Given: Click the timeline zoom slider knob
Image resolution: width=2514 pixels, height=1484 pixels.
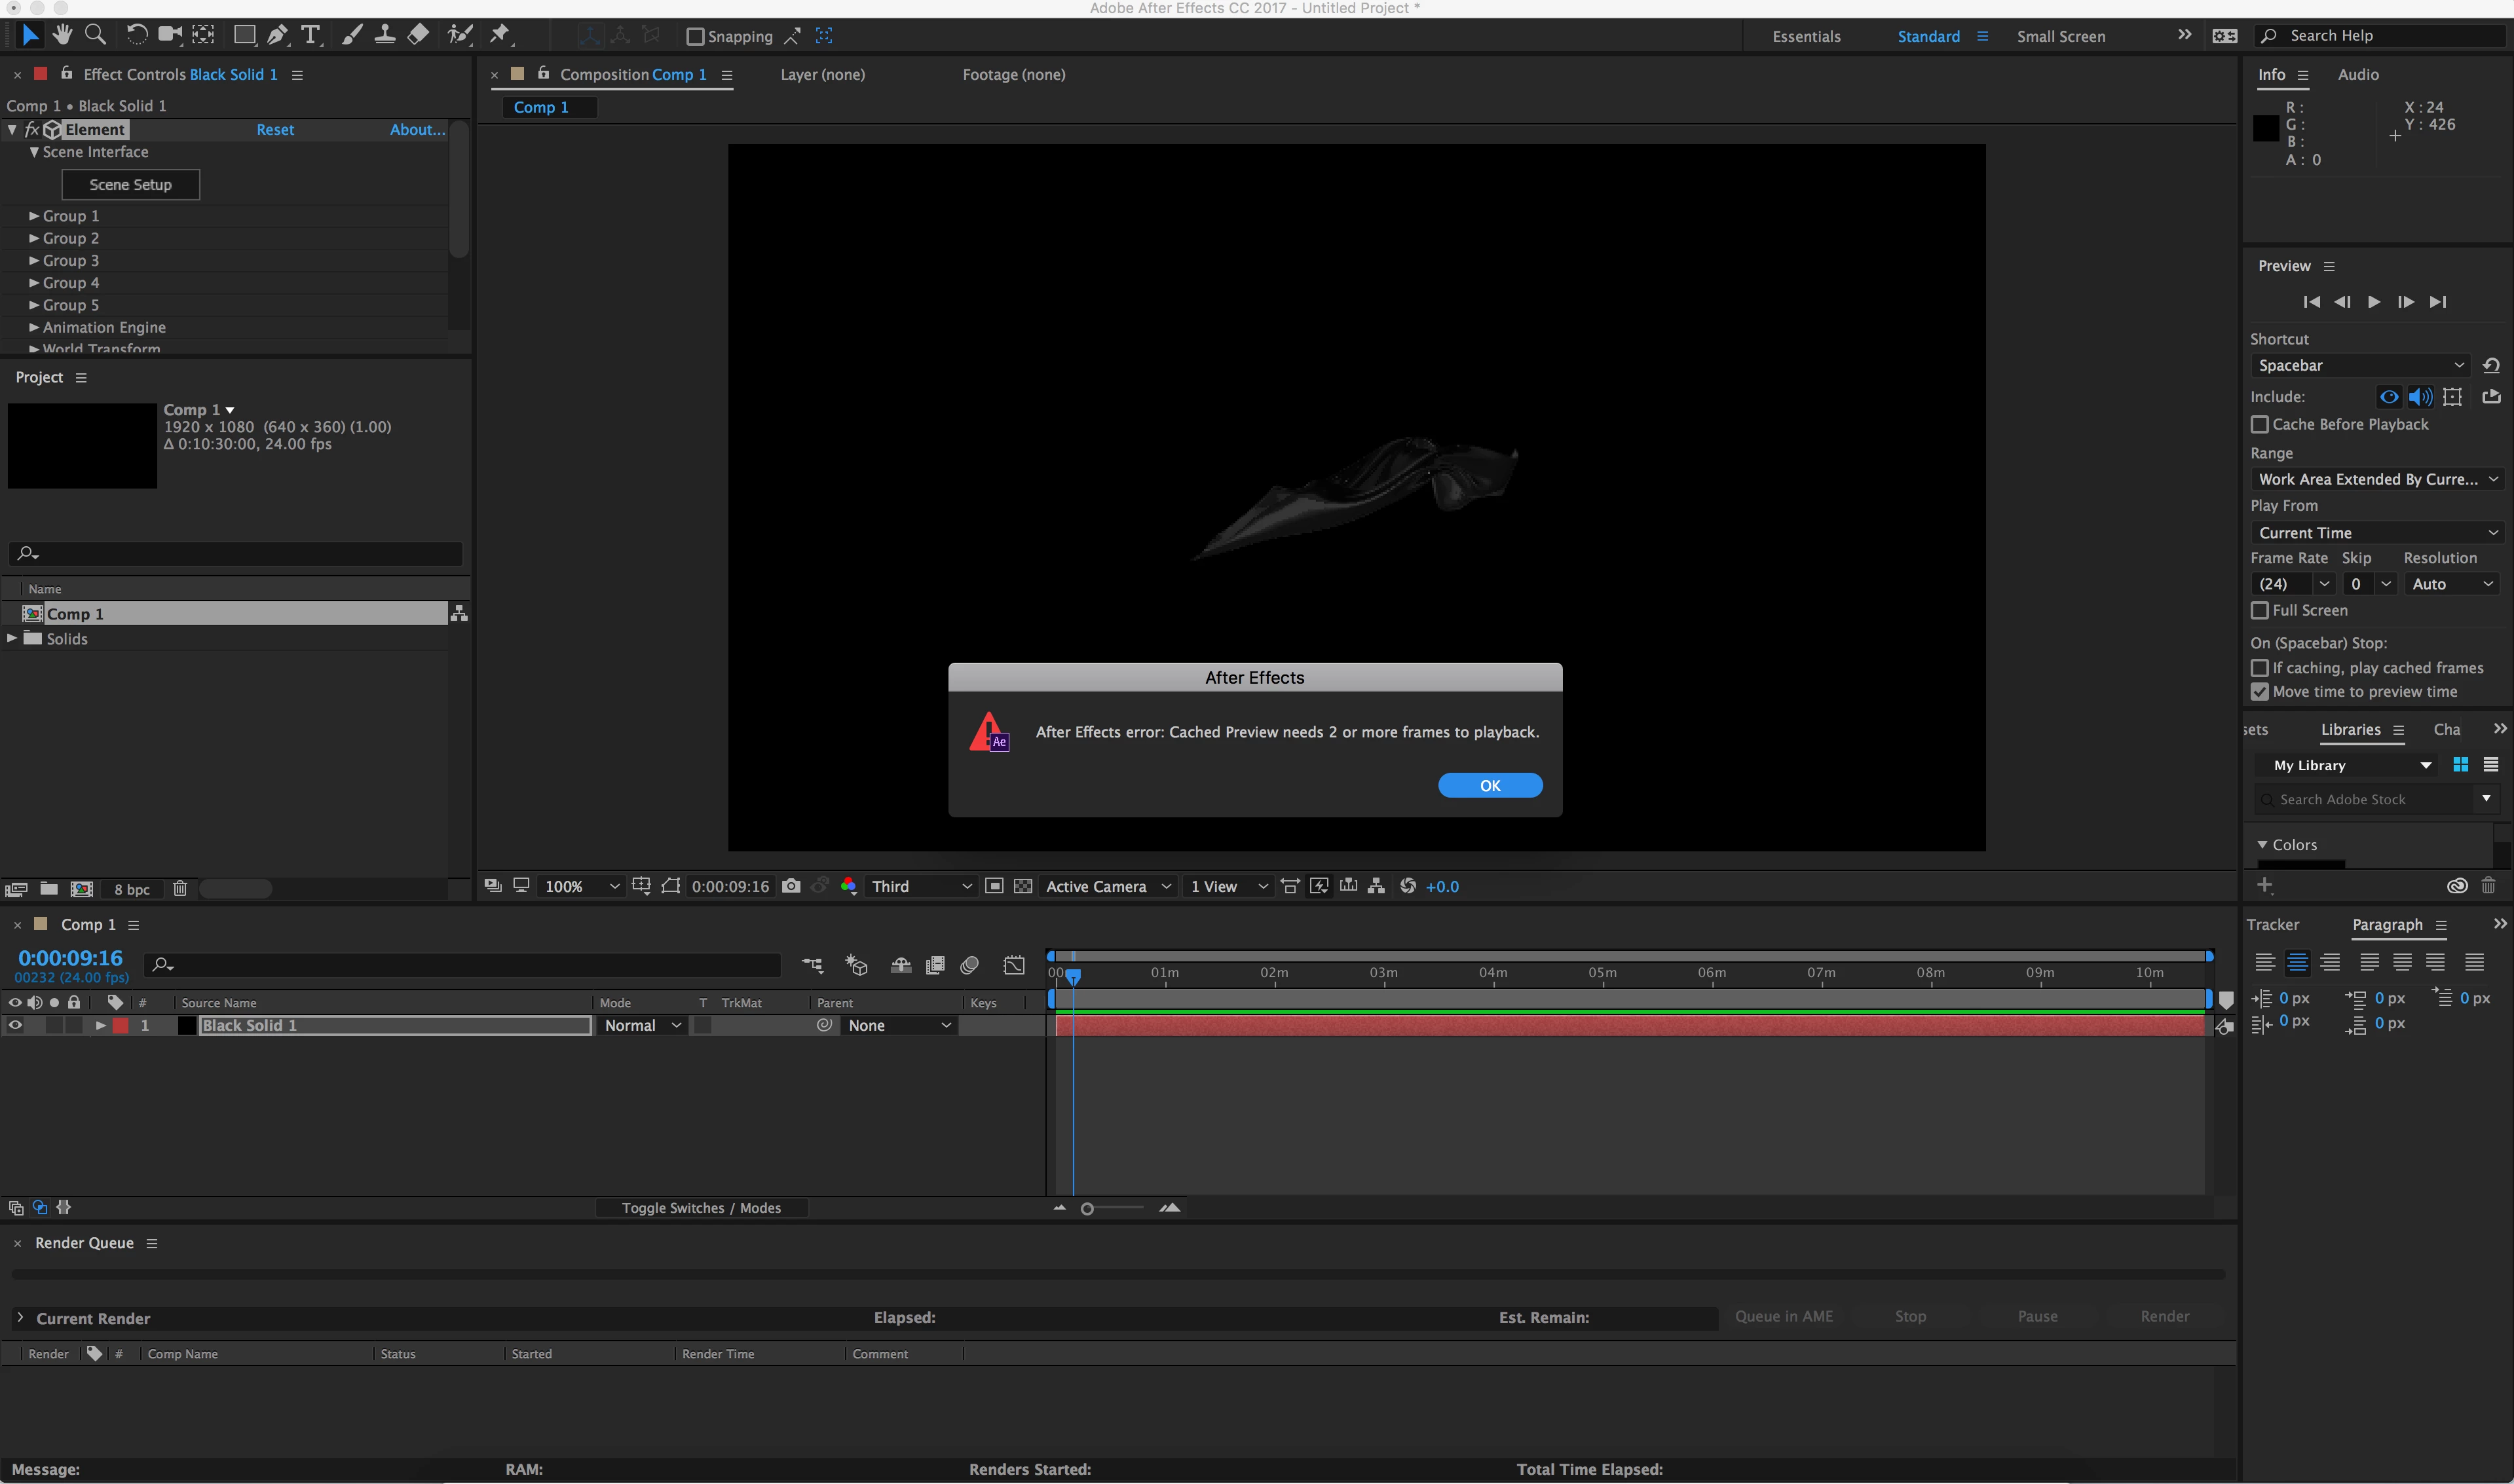Looking at the screenshot, I should pos(1087,1208).
